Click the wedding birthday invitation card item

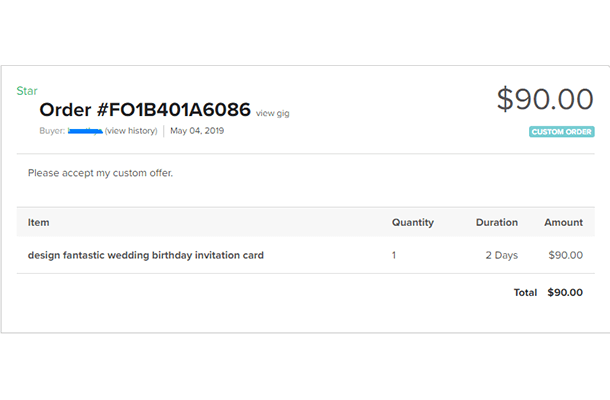tap(146, 255)
